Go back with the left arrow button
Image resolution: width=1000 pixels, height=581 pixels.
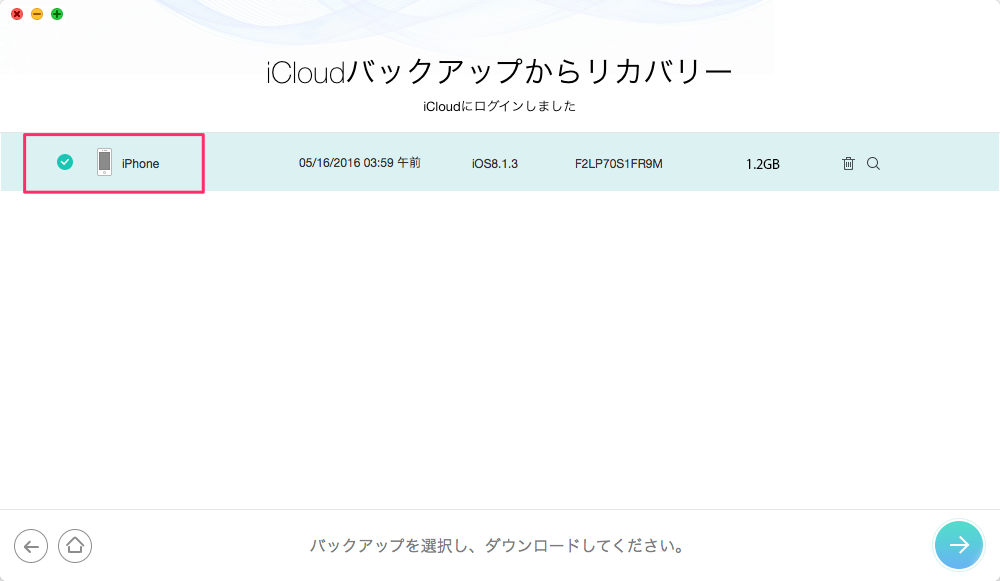point(31,546)
